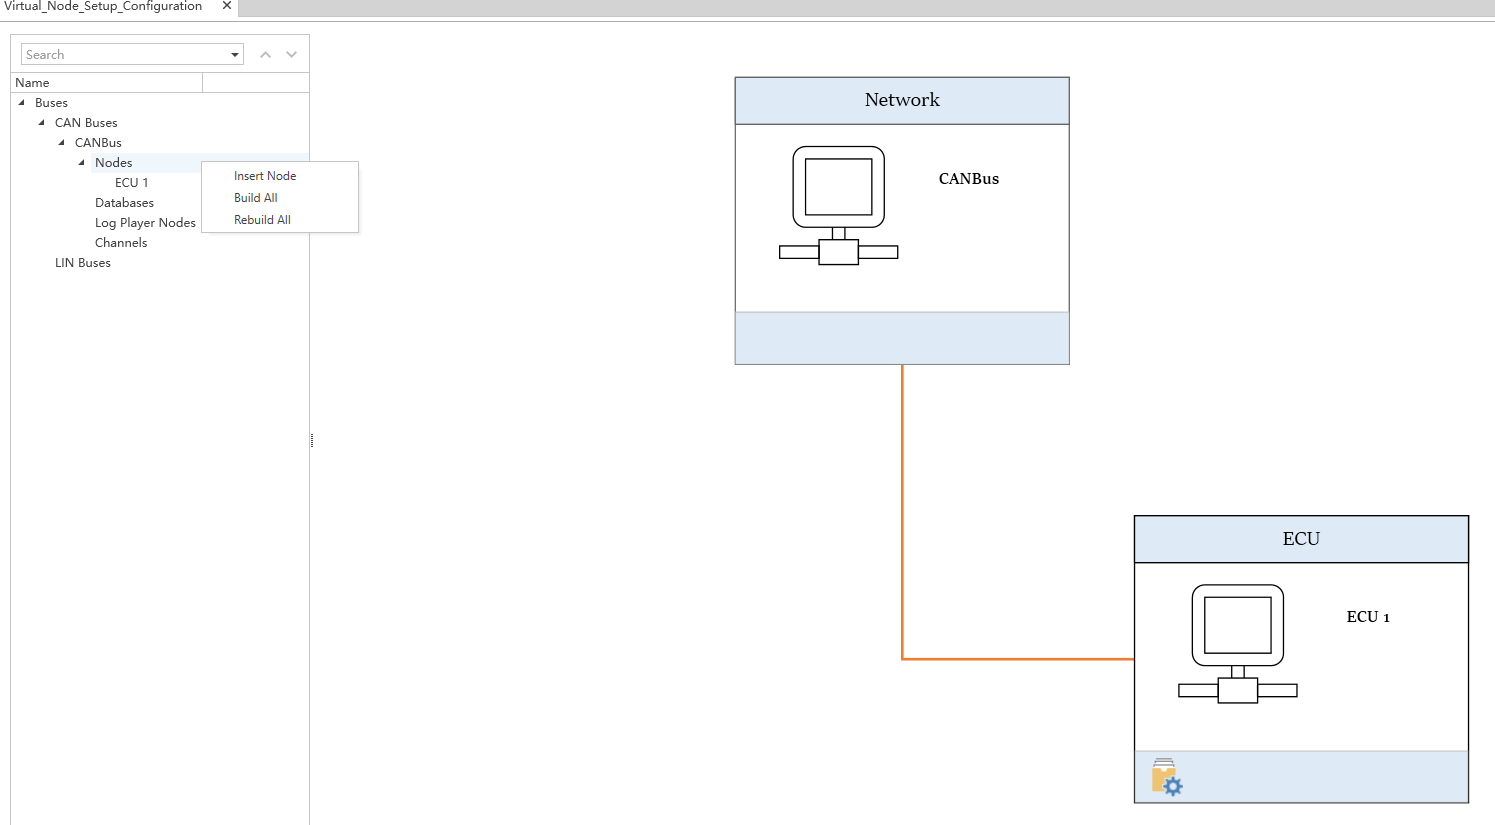Collapse the Buses tree node

[x=22, y=103]
